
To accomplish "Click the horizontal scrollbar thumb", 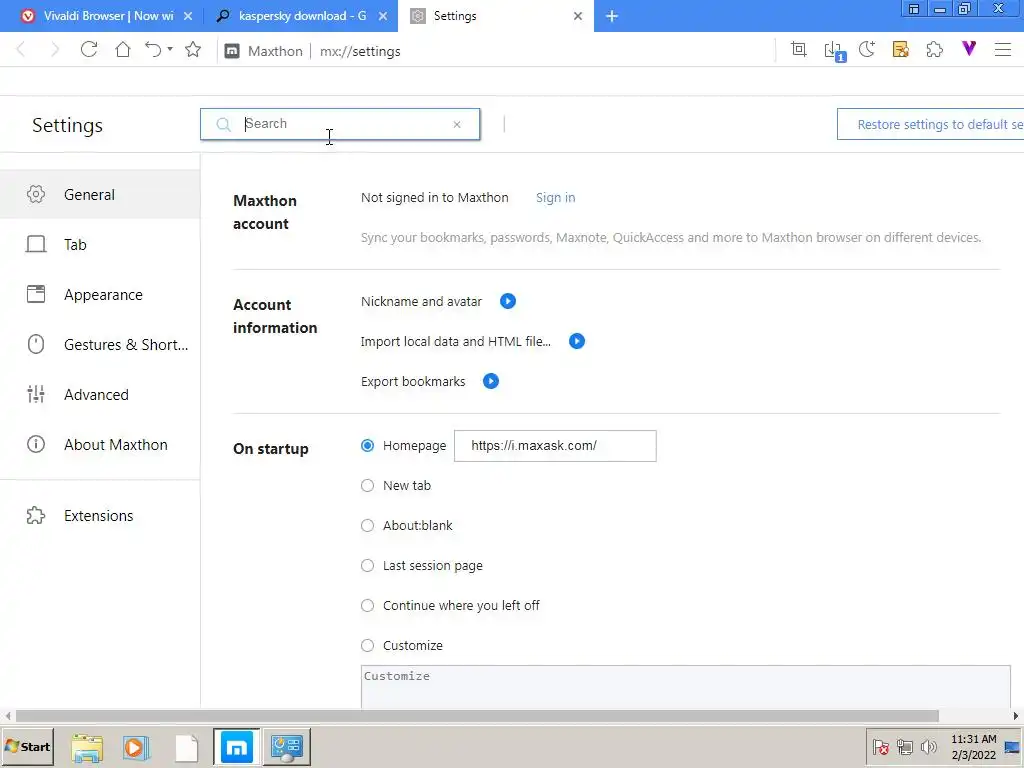I will pos(477,716).
